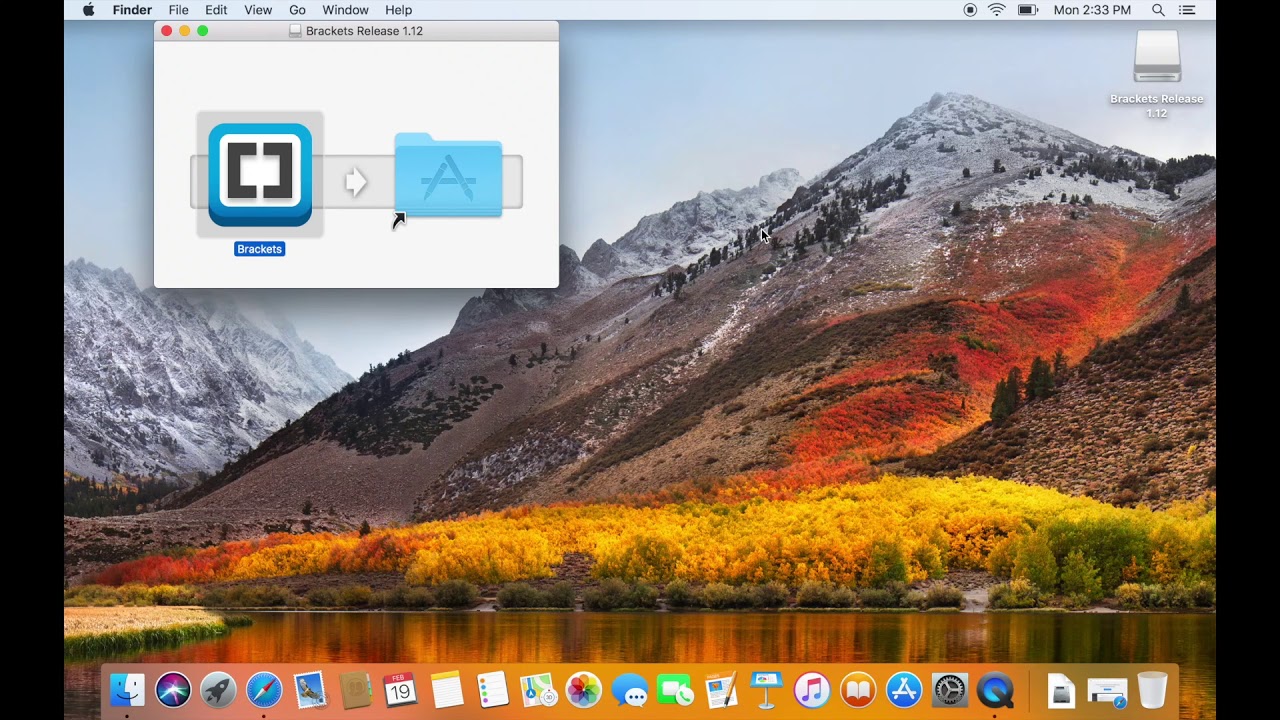Open the Wi-Fi status menu
Screen dimensions: 1280x720
coord(997,10)
